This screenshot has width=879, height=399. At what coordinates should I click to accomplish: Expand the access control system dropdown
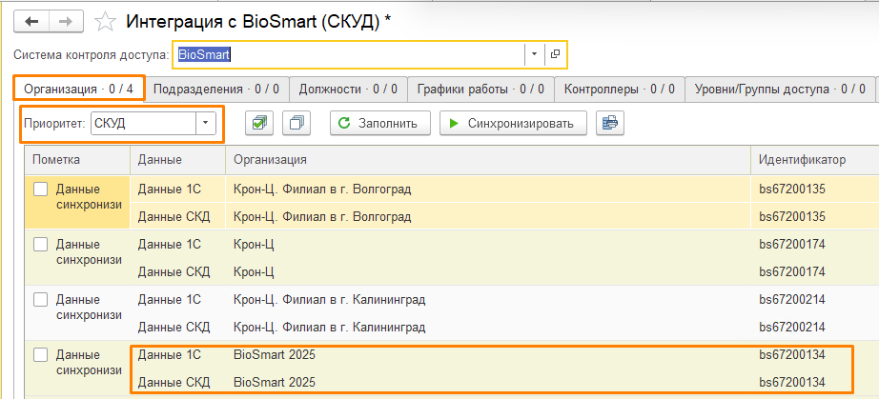click(x=534, y=54)
